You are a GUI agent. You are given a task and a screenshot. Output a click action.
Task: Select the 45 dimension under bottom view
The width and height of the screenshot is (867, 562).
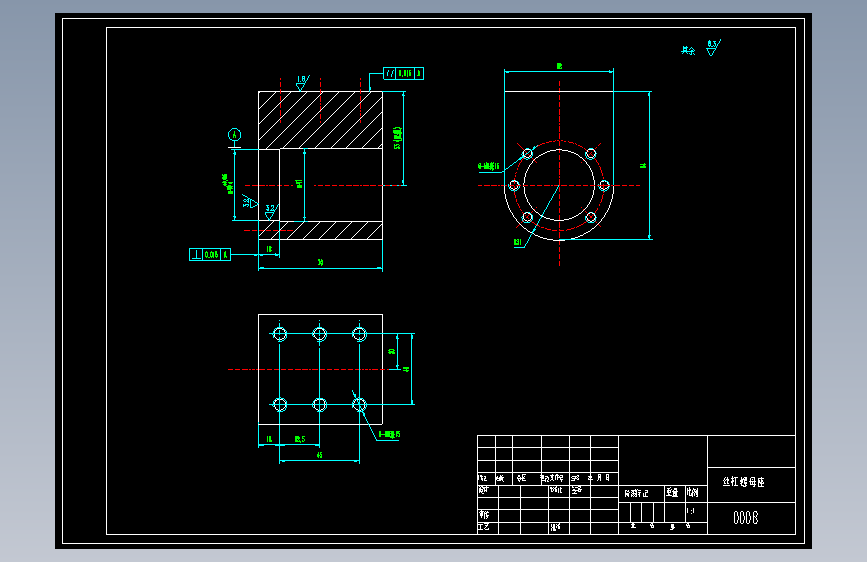(x=319, y=455)
